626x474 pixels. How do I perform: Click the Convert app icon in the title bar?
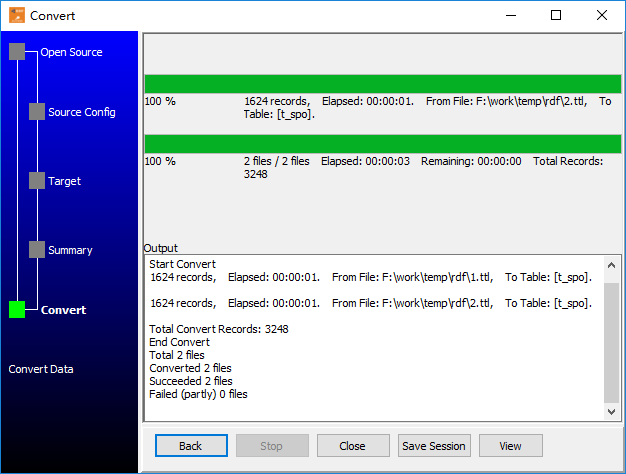click(17, 15)
